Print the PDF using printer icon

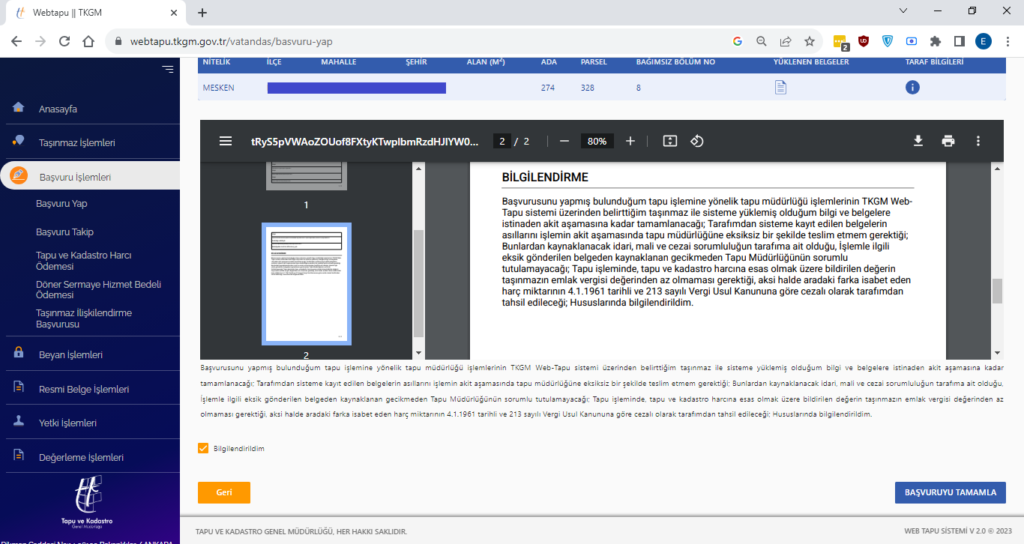point(948,141)
